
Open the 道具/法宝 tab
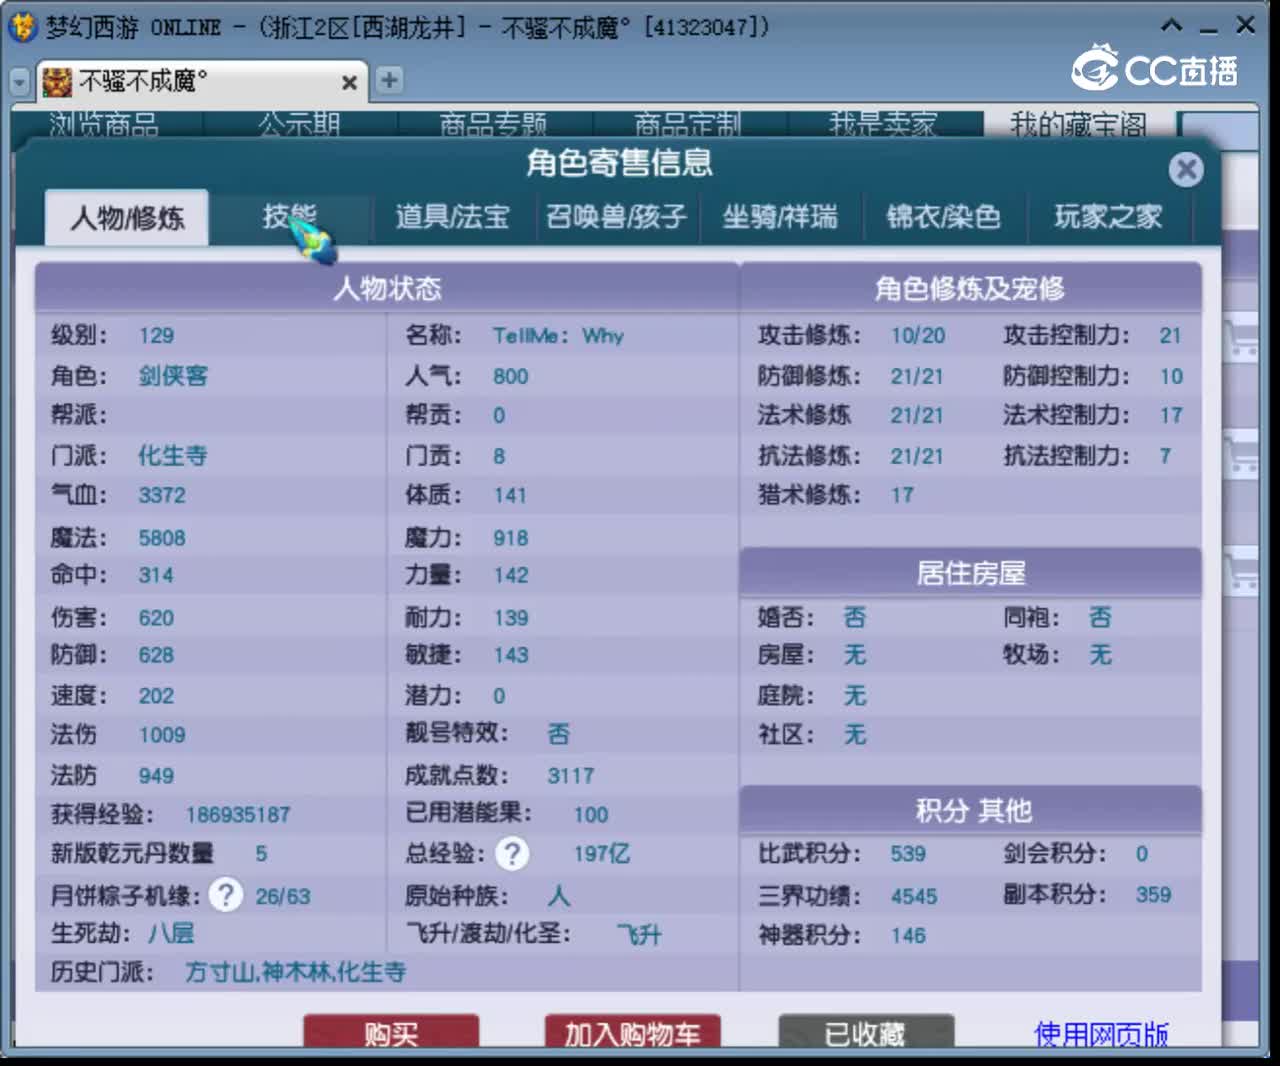tap(452, 217)
